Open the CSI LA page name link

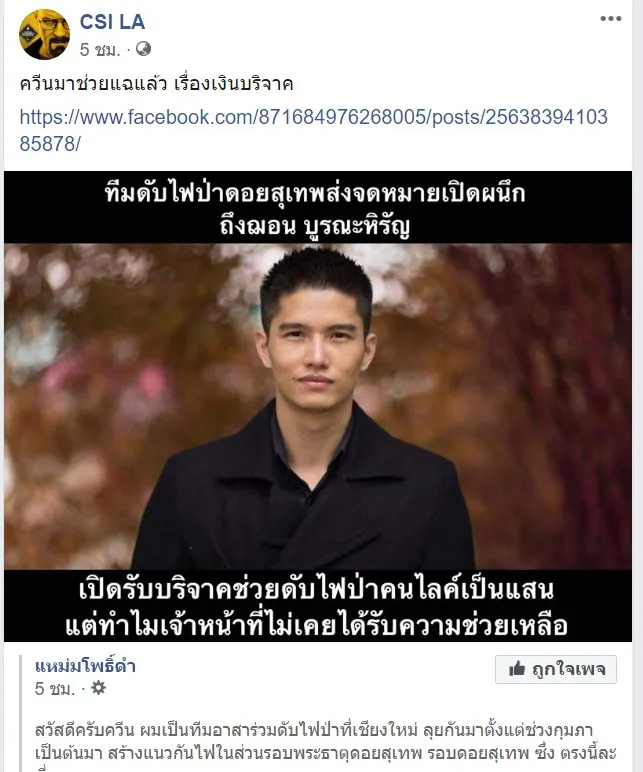coord(112,22)
